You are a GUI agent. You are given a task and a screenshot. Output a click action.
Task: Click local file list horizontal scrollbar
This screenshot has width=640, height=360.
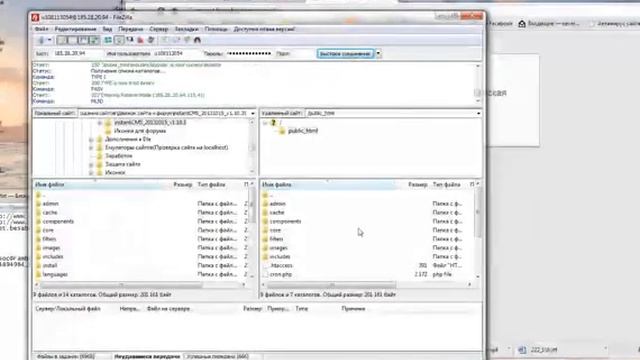pyautogui.click(x=122, y=285)
